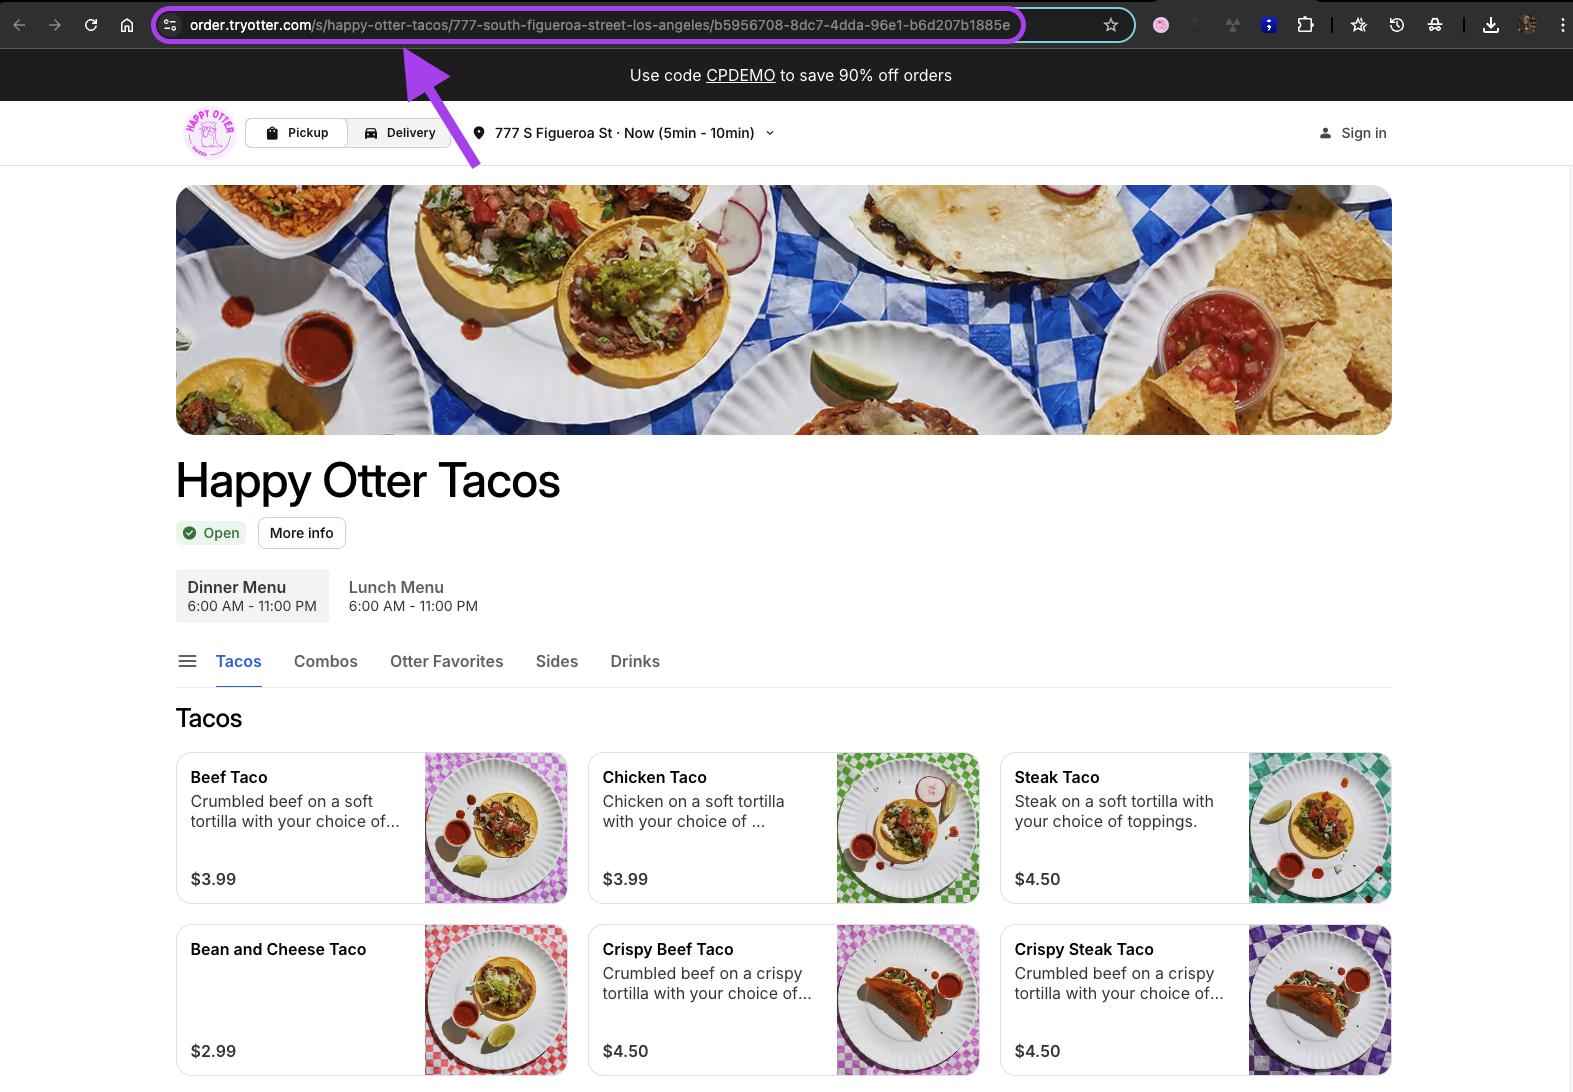Image resolution: width=1573 pixels, height=1092 pixels.
Task: Open the Extensions puzzle-piece menu
Action: [1305, 25]
